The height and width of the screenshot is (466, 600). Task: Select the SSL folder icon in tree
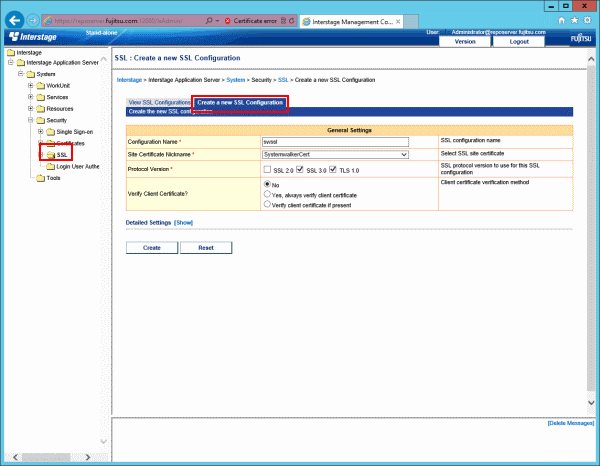click(51, 155)
